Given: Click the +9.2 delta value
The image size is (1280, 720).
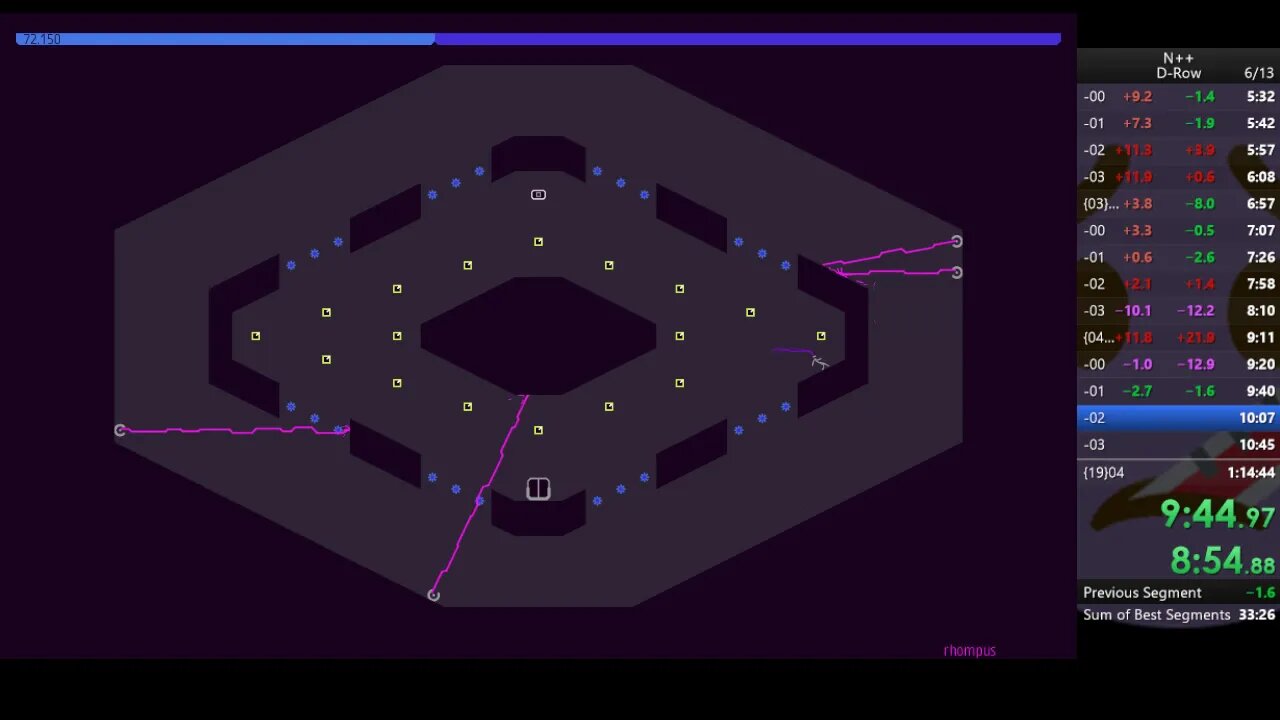Looking at the screenshot, I should pos(1137,97).
